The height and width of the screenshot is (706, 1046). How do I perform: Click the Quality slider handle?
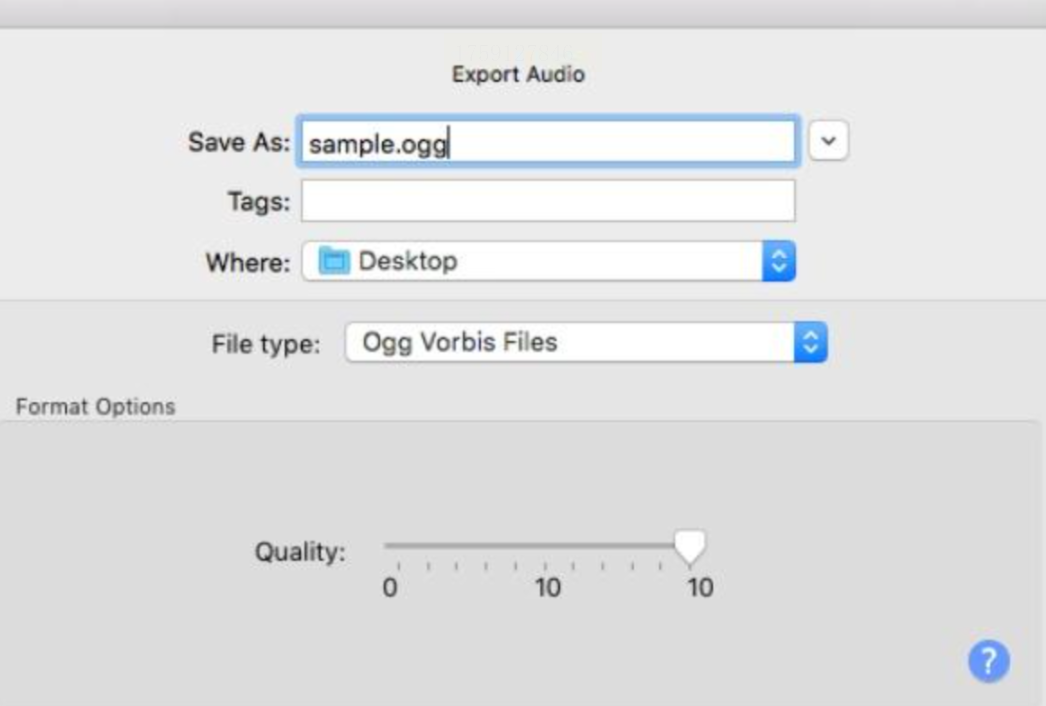[689, 546]
